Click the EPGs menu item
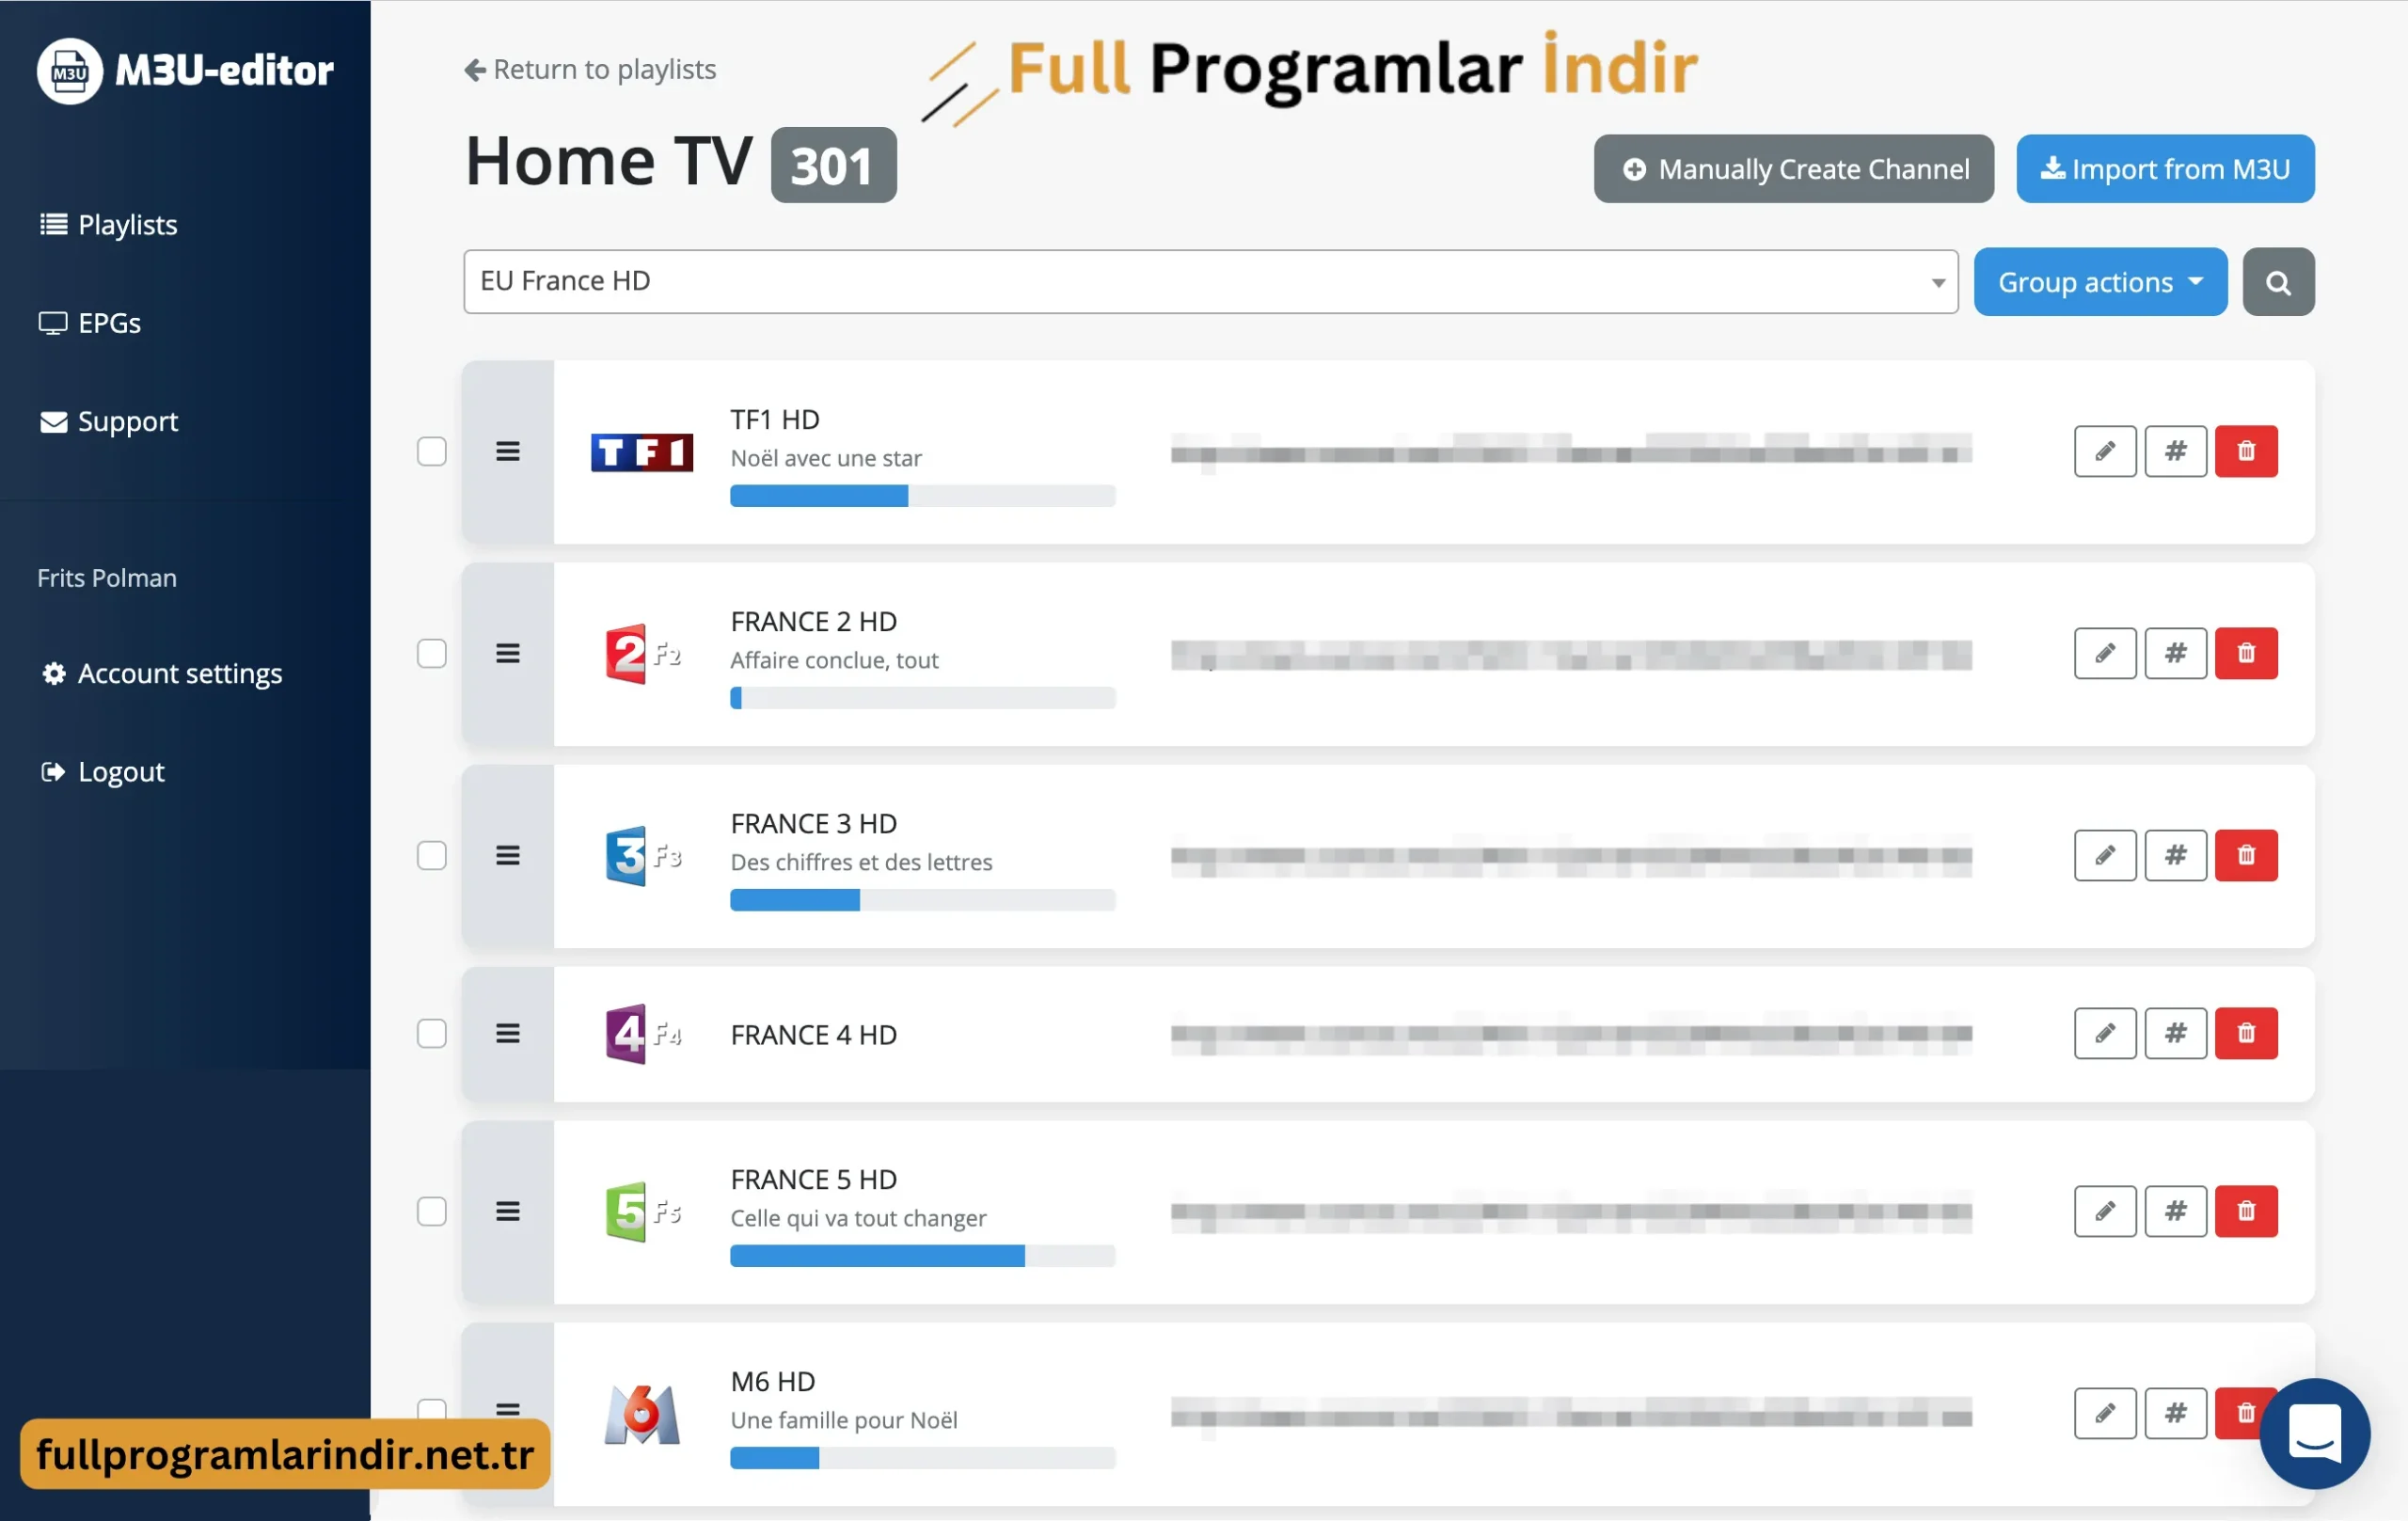The image size is (2408, 1521). coord(109,321)
